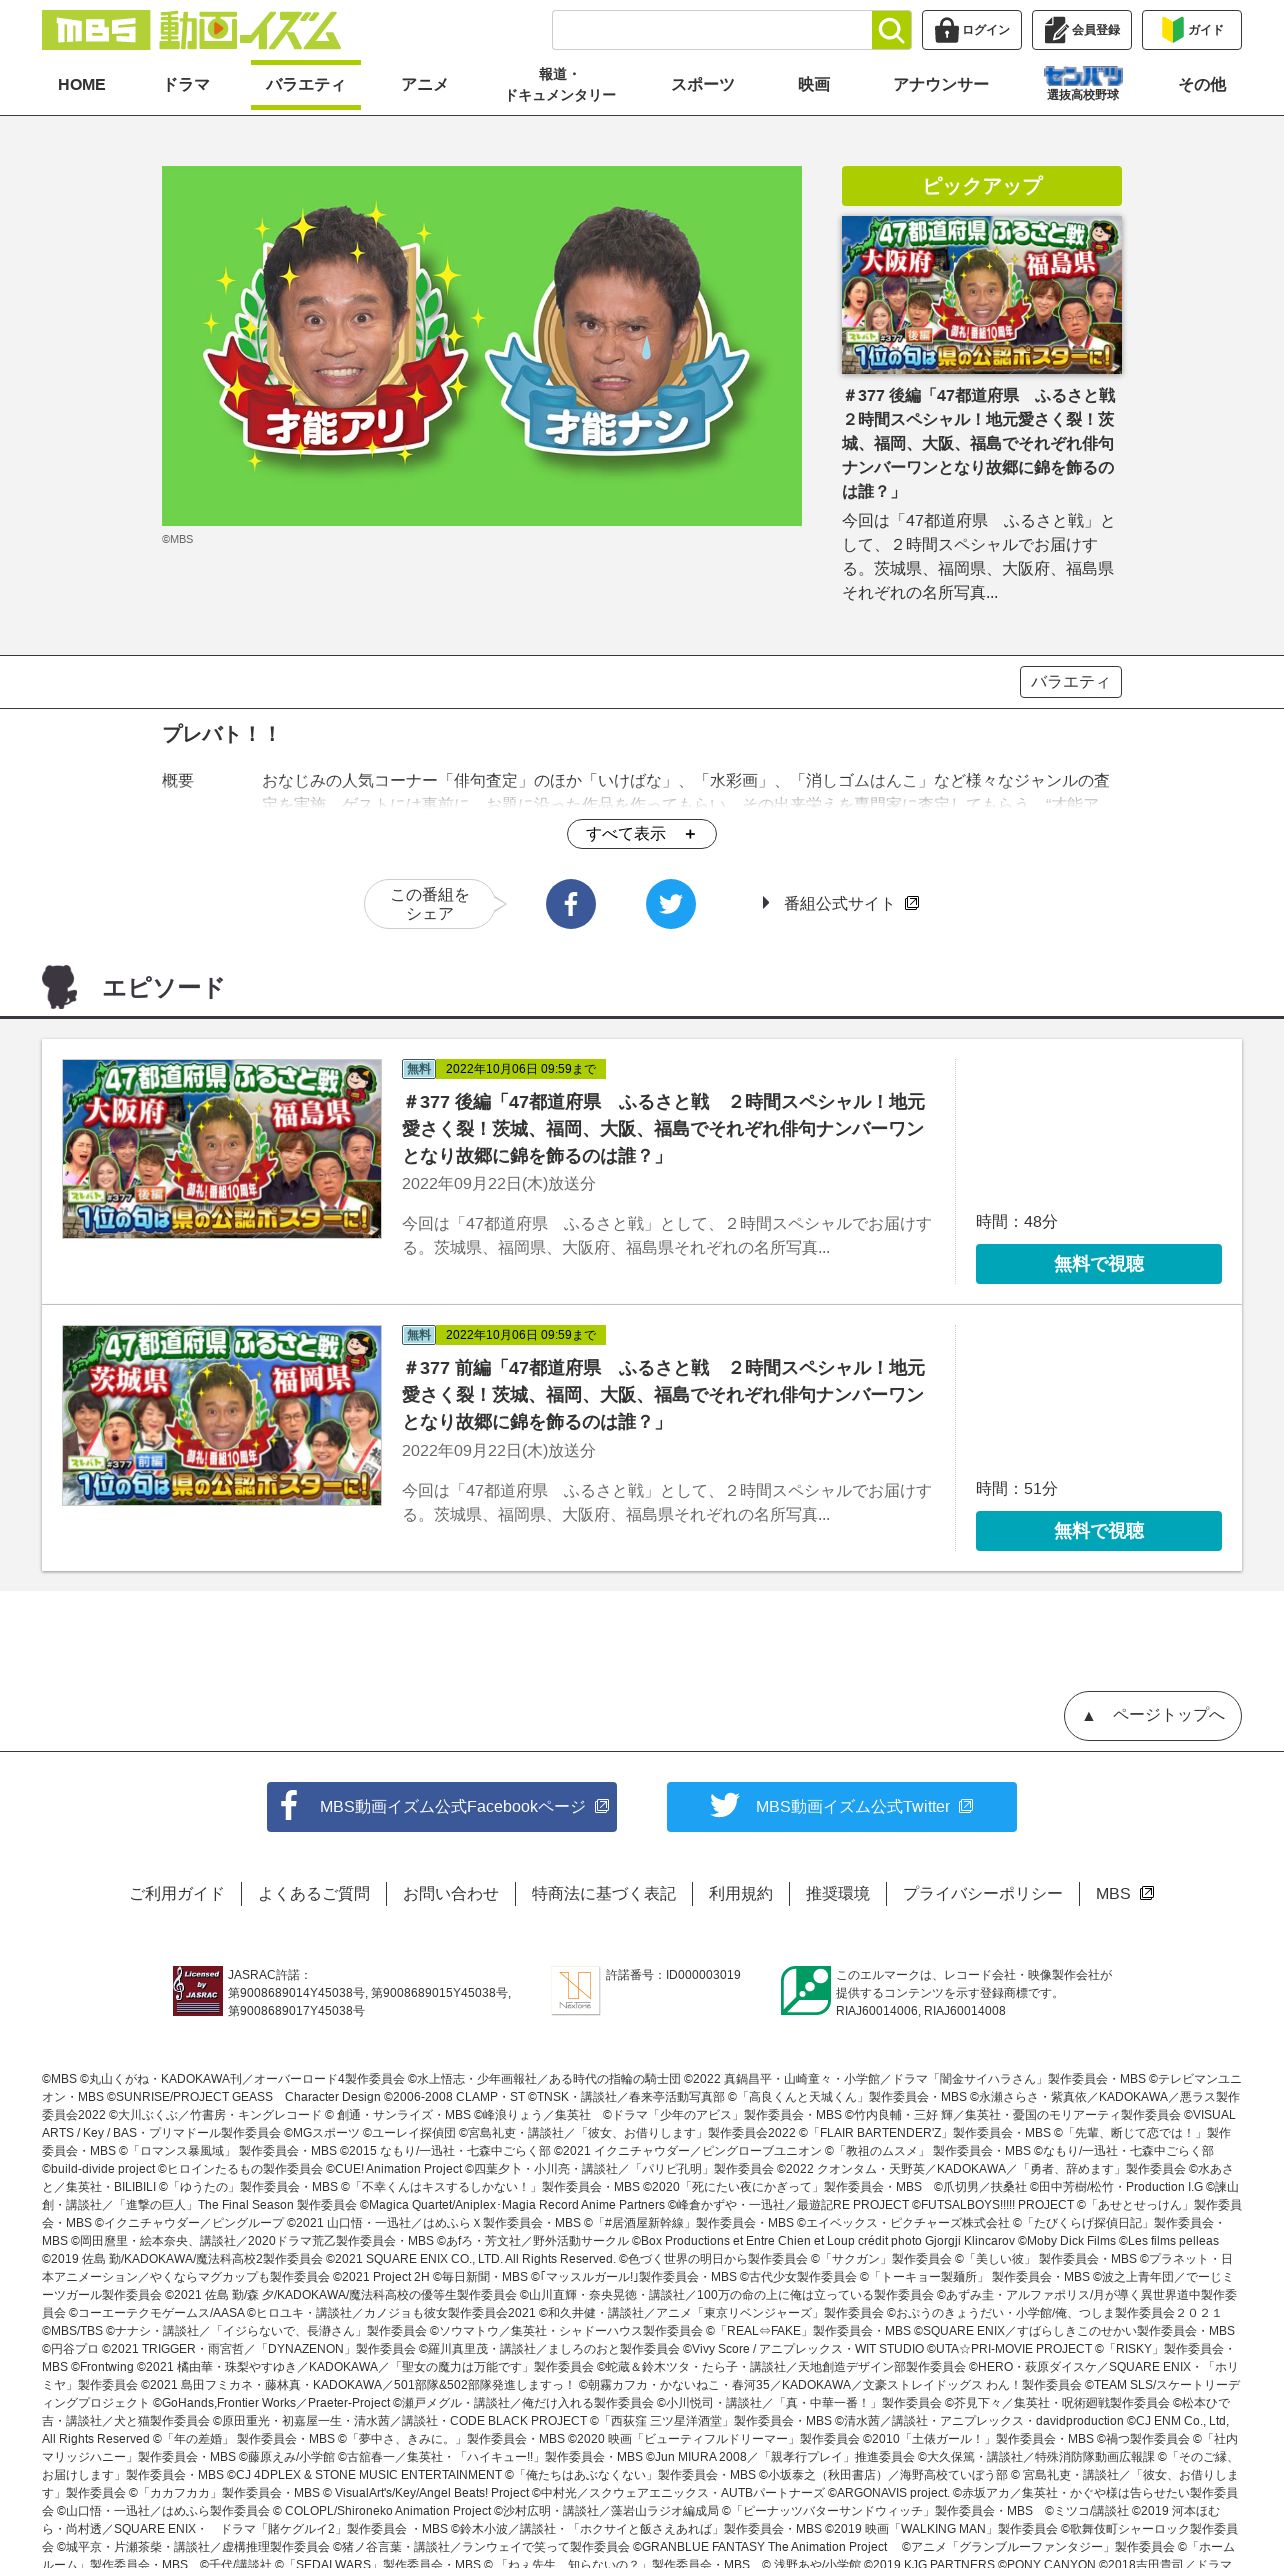Screen dimensions: 1284x2568
Task: Open the 推奨環境 footer link
Action: (x=838, y=1894)
